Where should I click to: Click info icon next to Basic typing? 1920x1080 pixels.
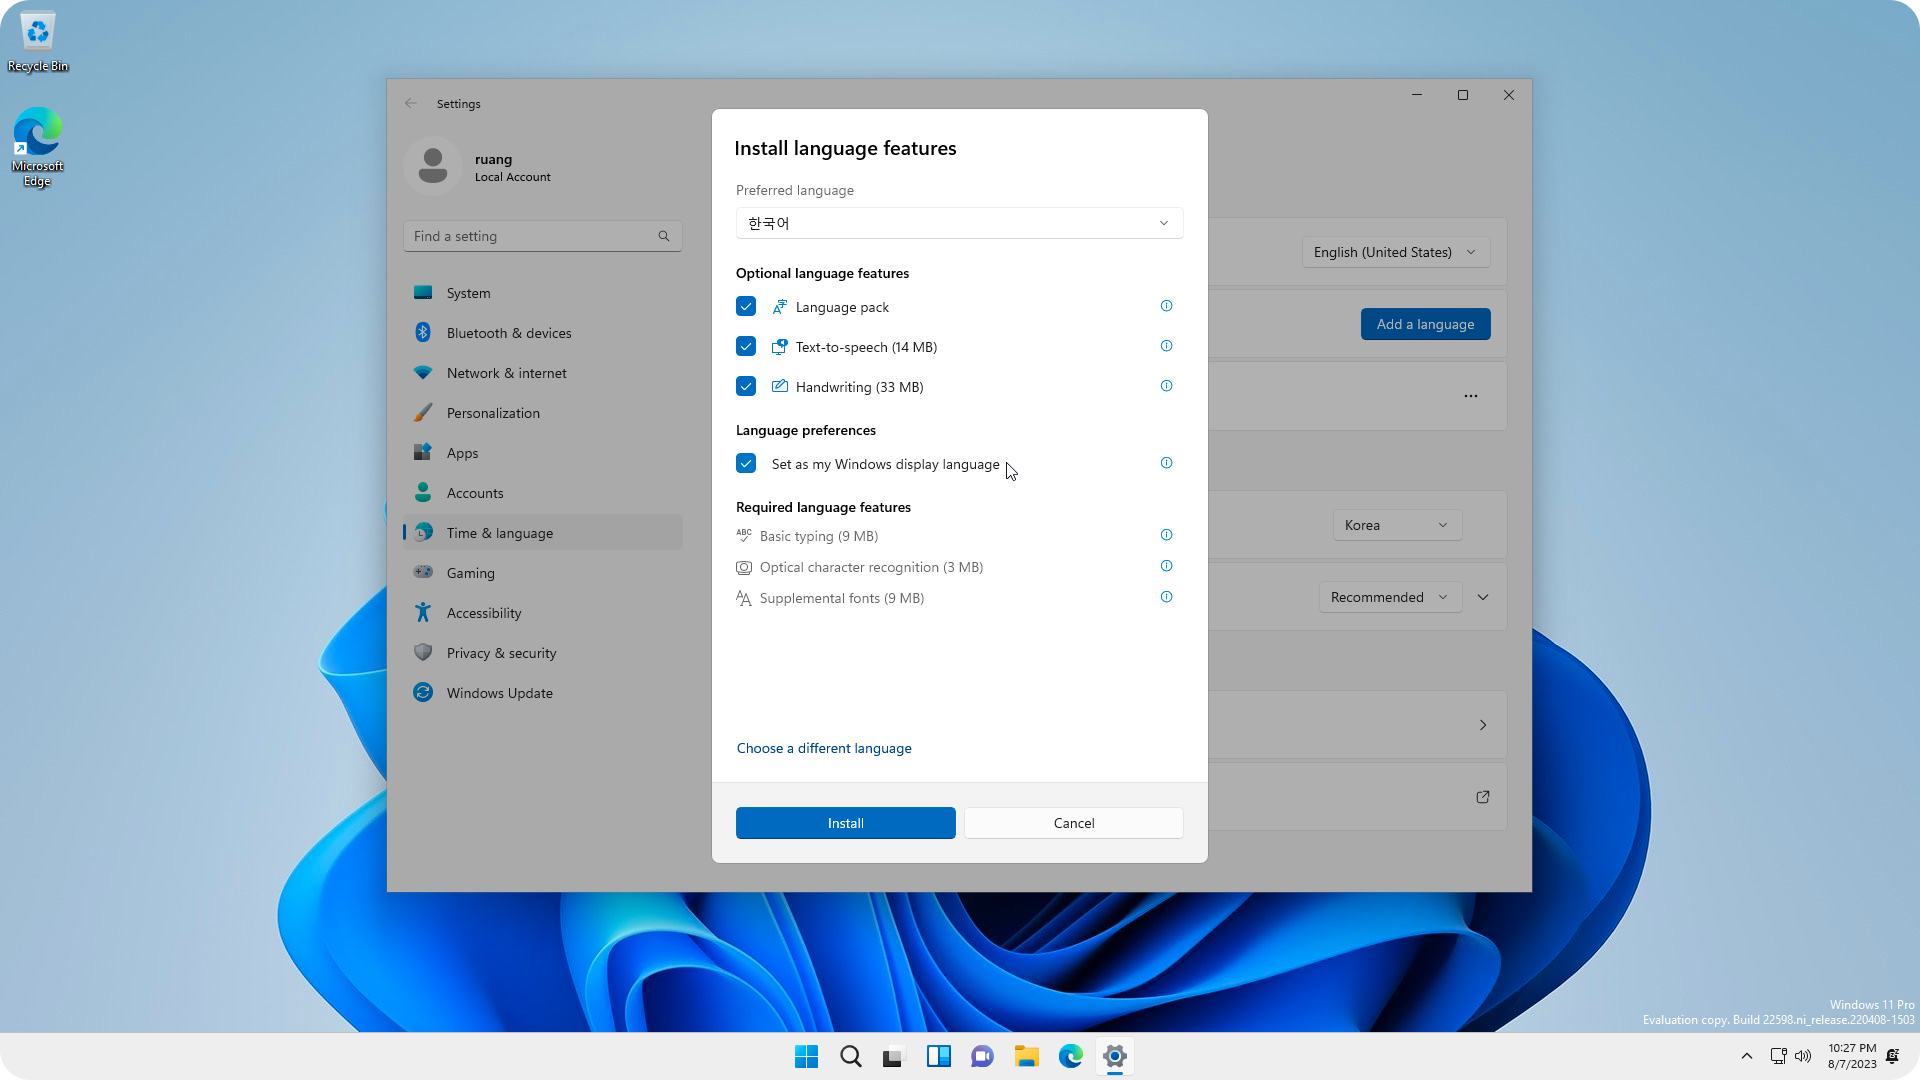1166,535
